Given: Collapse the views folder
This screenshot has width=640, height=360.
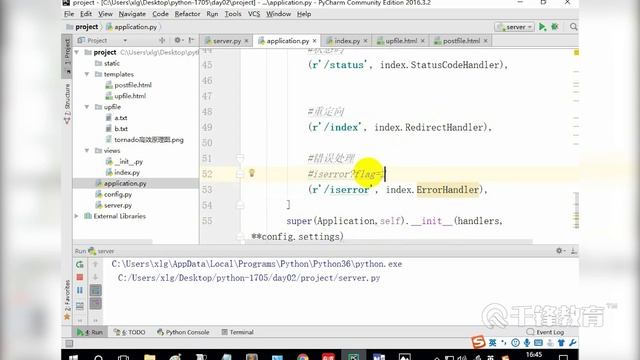Looking at the screenshot, I should click(87, 151).
